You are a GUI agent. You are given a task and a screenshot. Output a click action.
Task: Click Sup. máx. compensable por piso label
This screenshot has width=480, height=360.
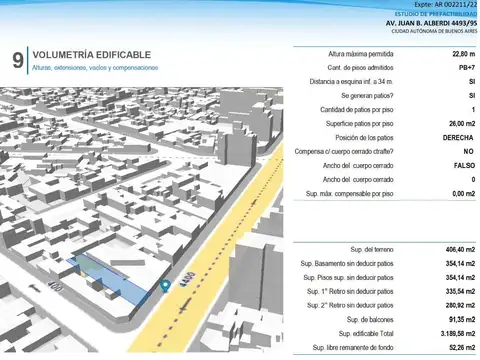tap(350, 194)
